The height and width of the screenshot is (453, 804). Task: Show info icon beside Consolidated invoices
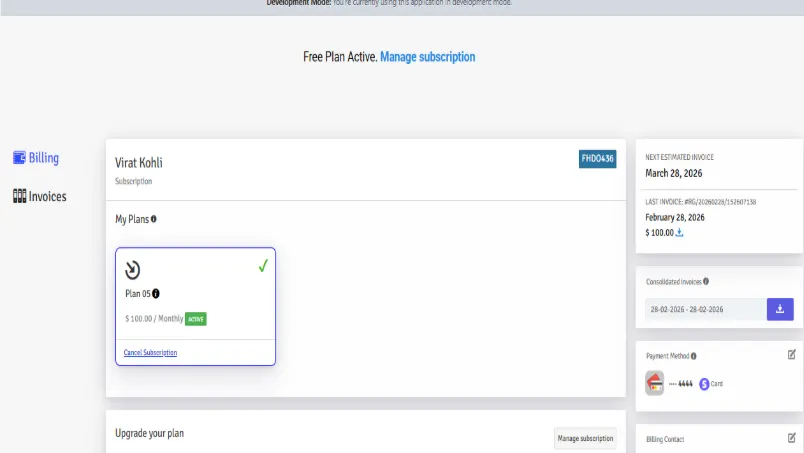tap(706, 281)
